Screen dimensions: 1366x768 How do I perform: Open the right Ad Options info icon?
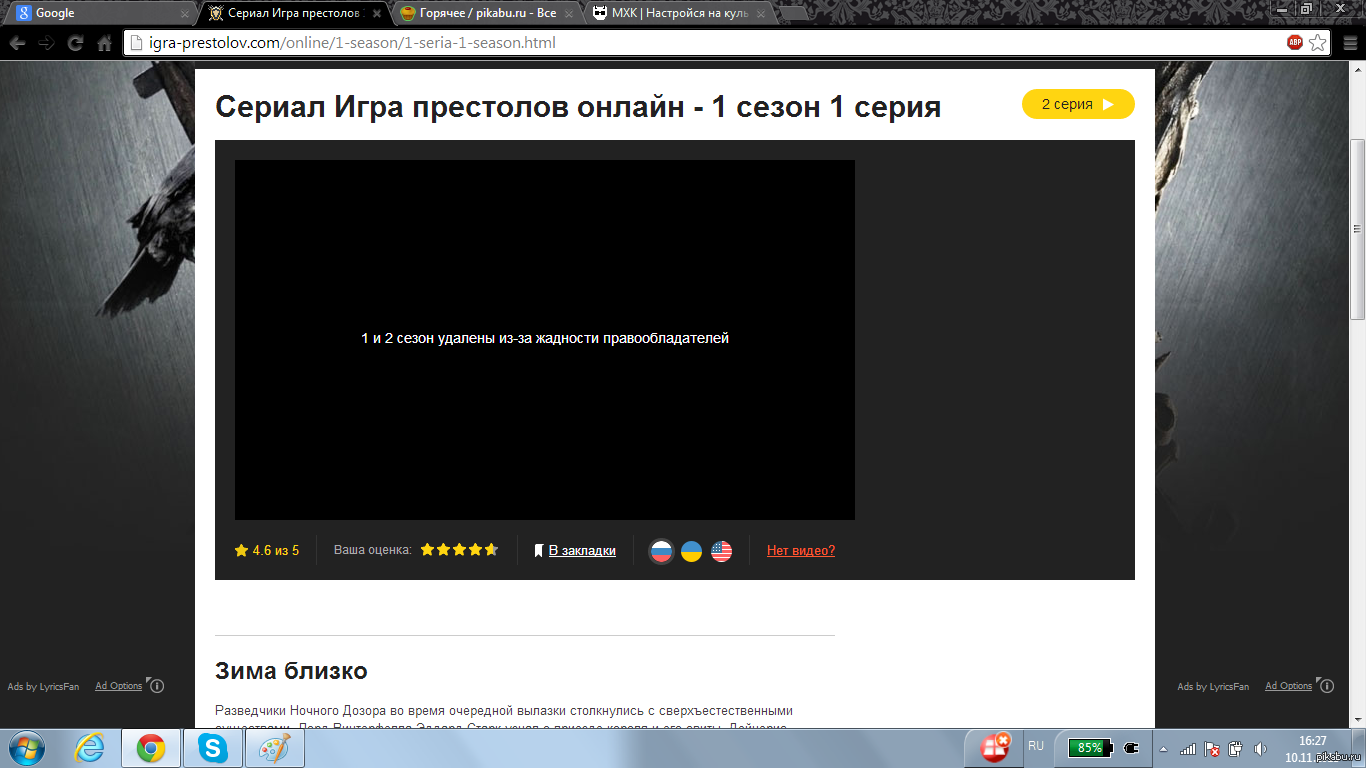1326,686
